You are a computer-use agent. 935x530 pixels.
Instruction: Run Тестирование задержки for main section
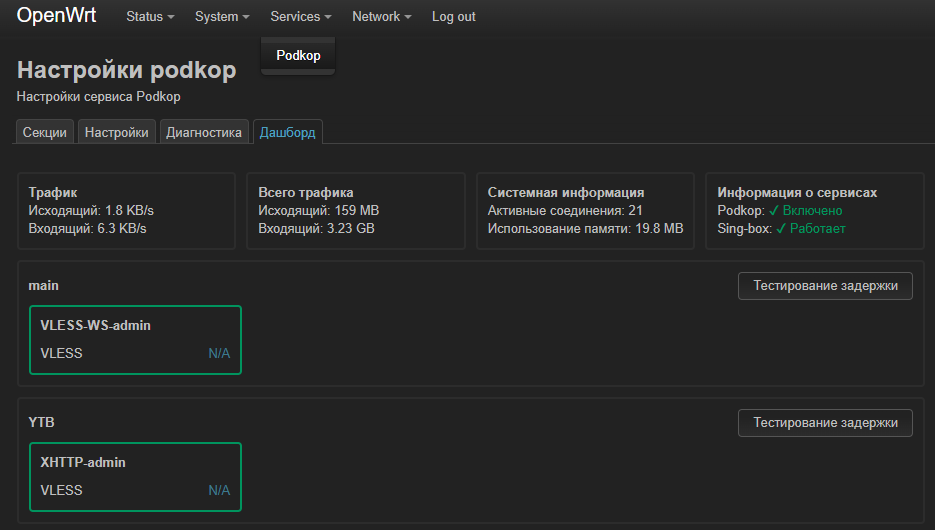(825, 286)
